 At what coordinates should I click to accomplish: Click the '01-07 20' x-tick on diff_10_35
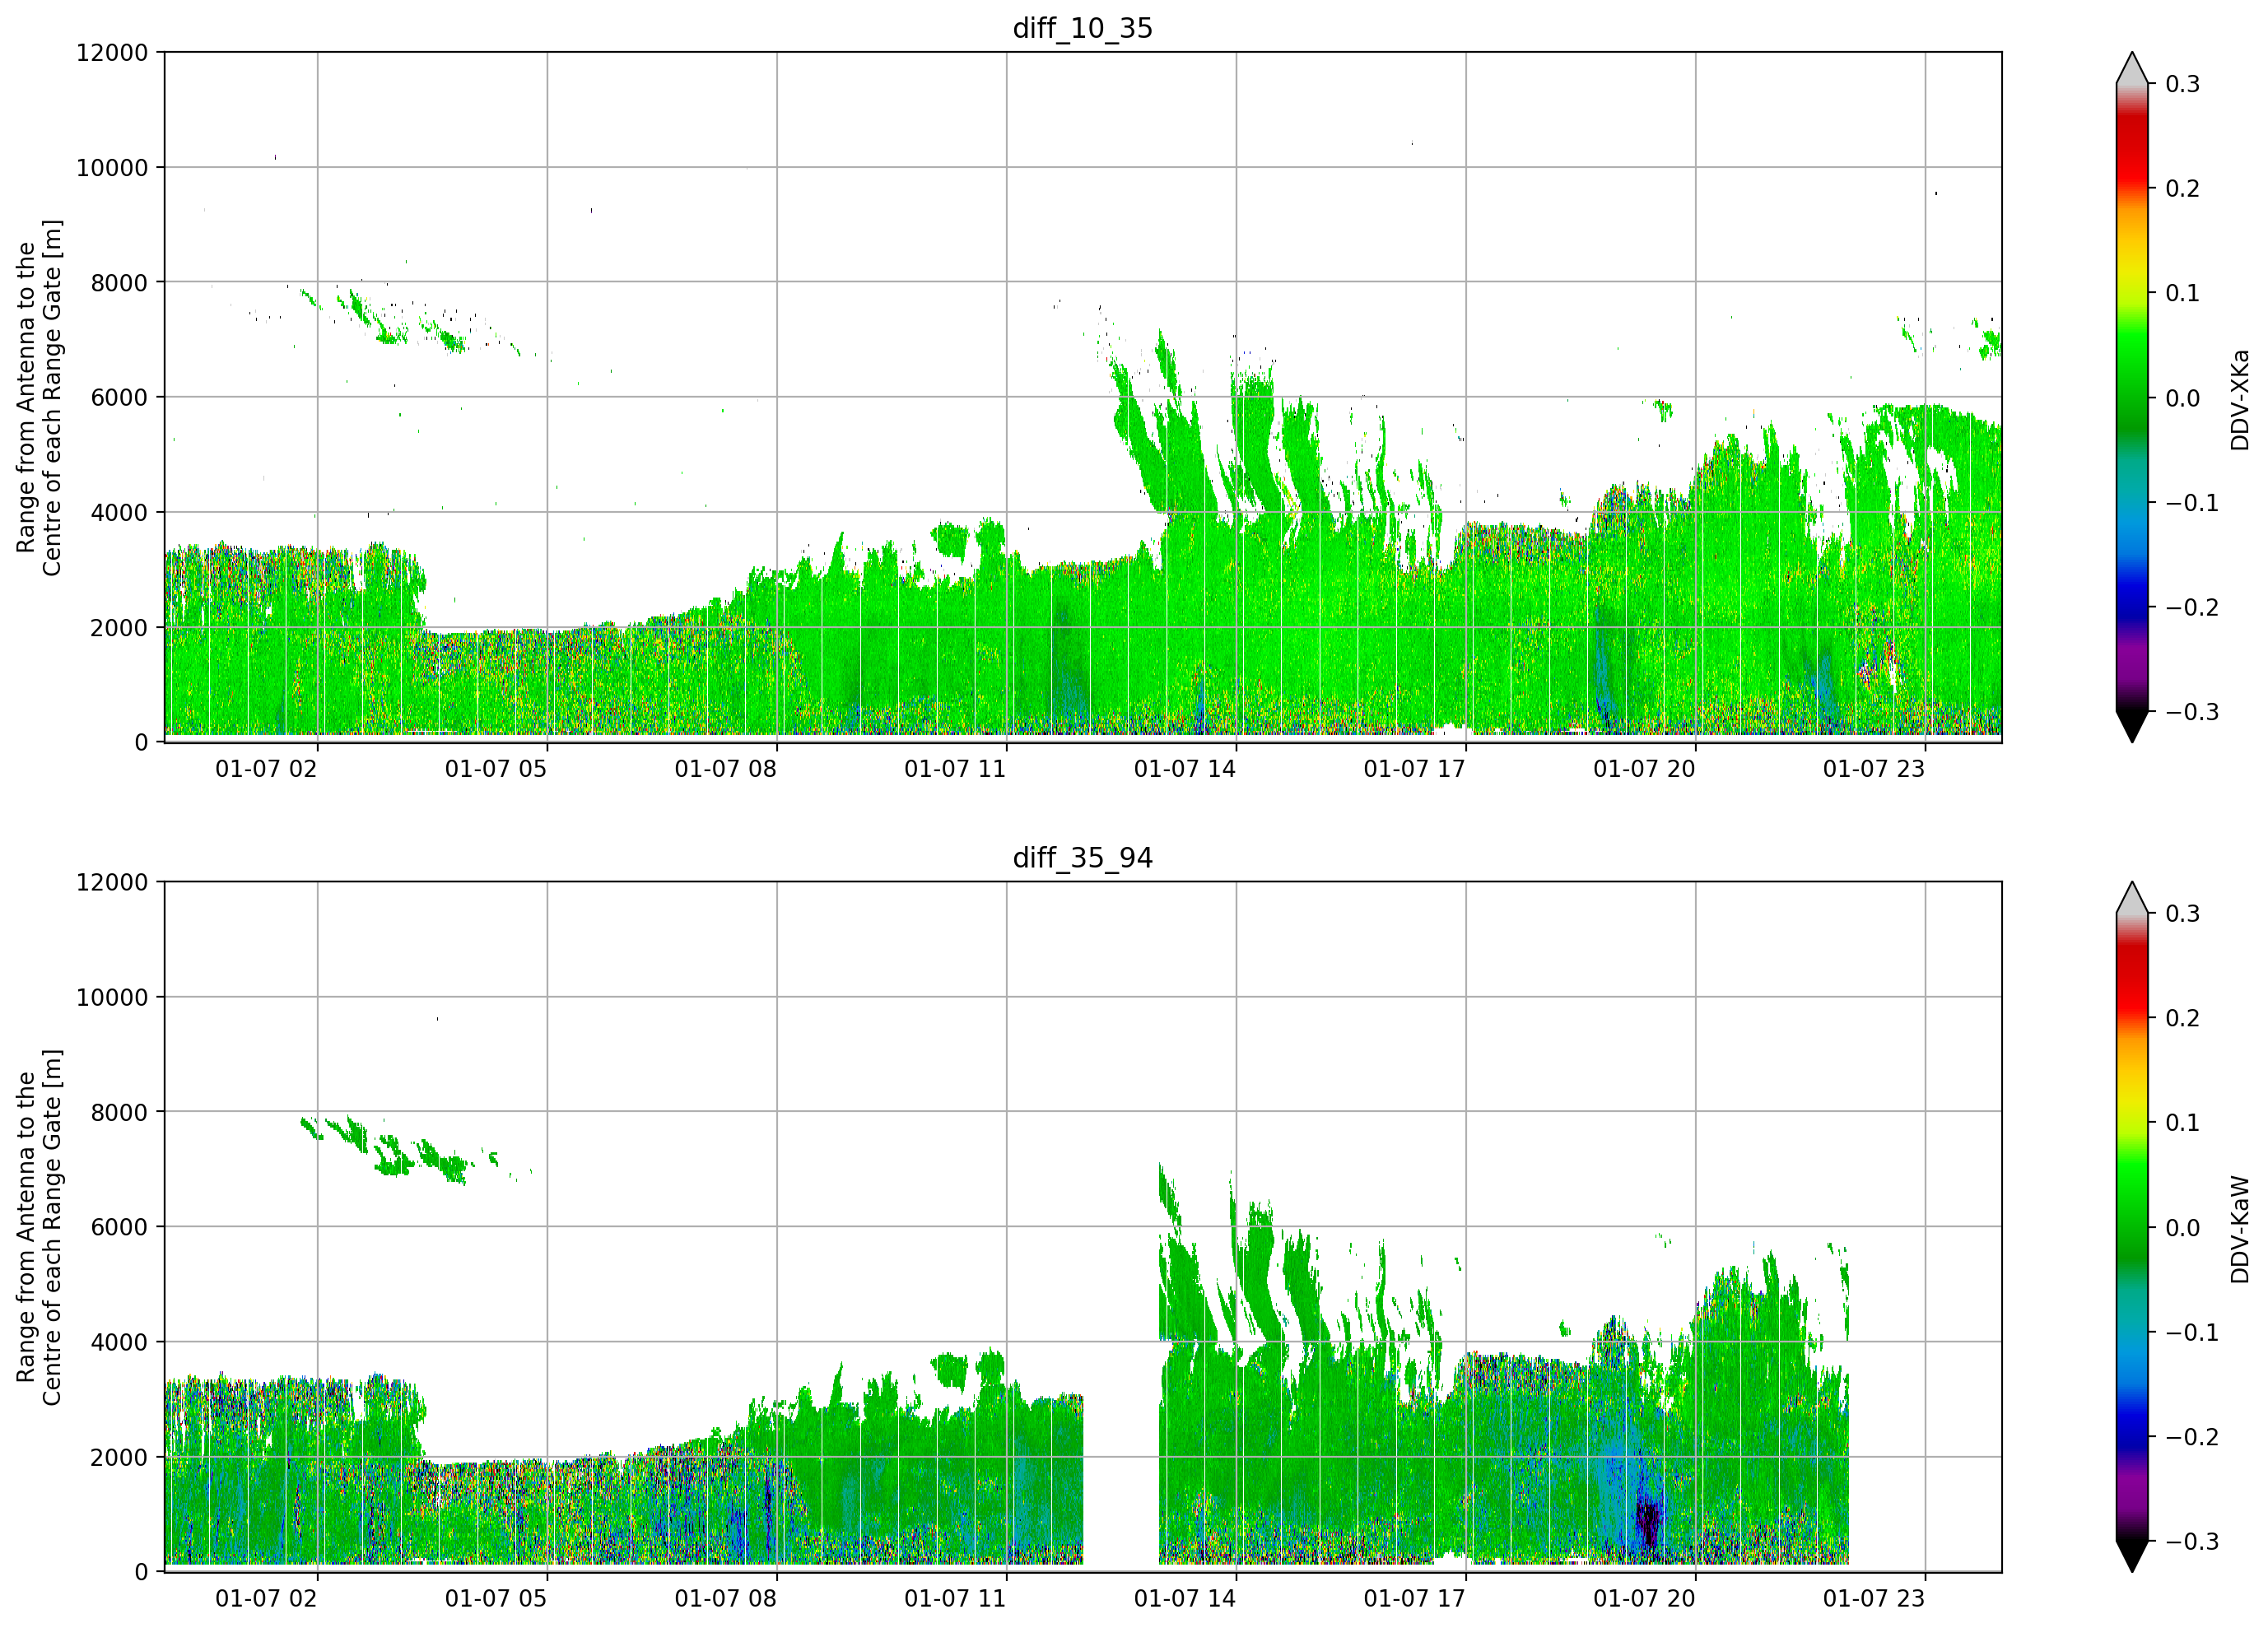pyautogui.click(x=1644, y=769)
